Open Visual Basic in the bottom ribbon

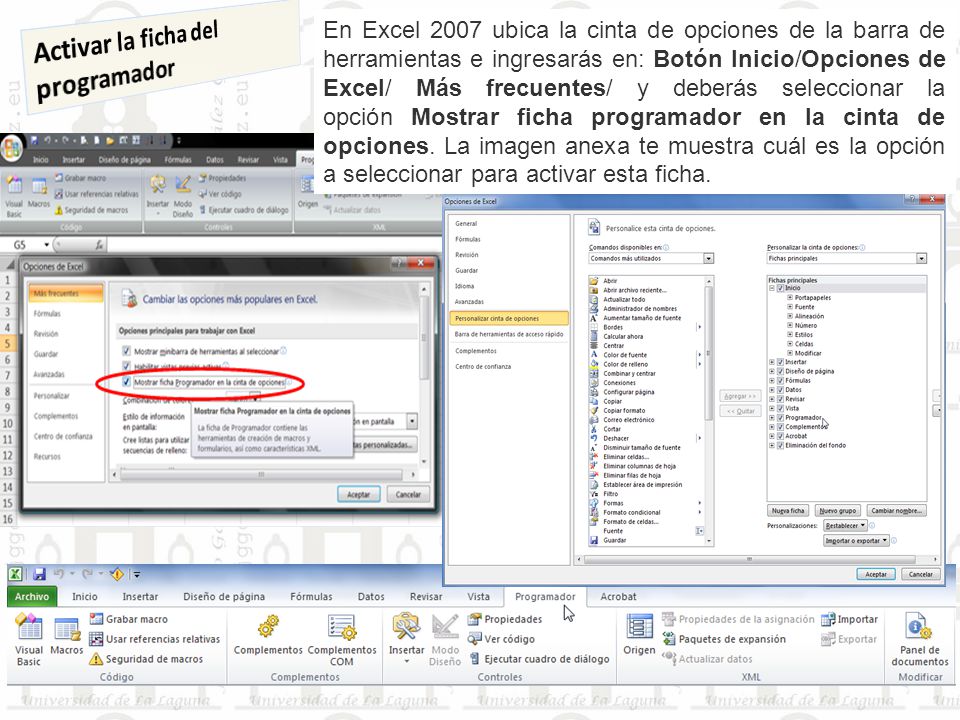(x=28, y=640)
